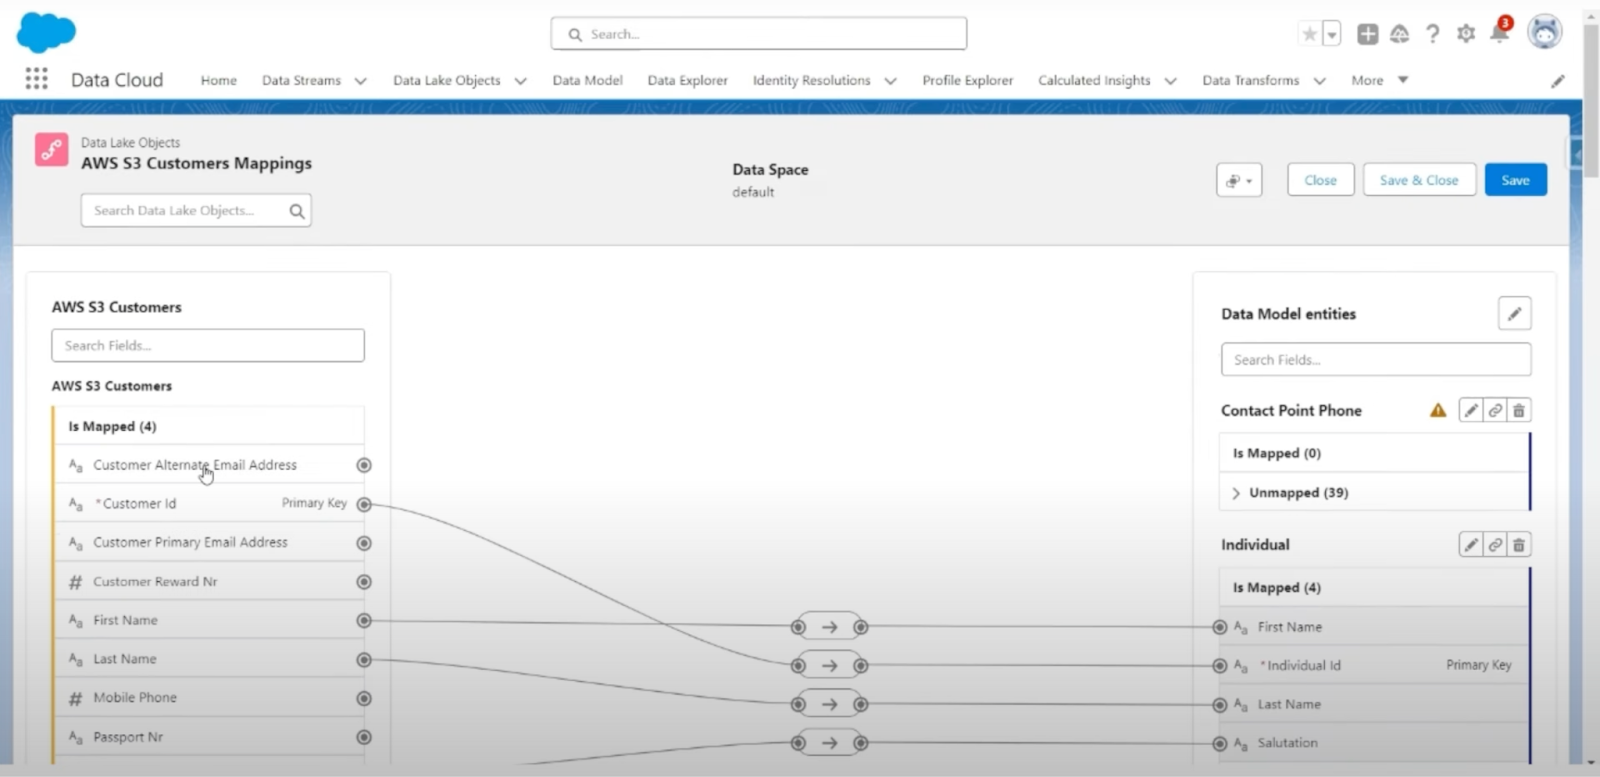The width and height of the screenshot is (1600, 777).
Task: Click the Salesforce cloud logo
Action: [x=46, y=32]
